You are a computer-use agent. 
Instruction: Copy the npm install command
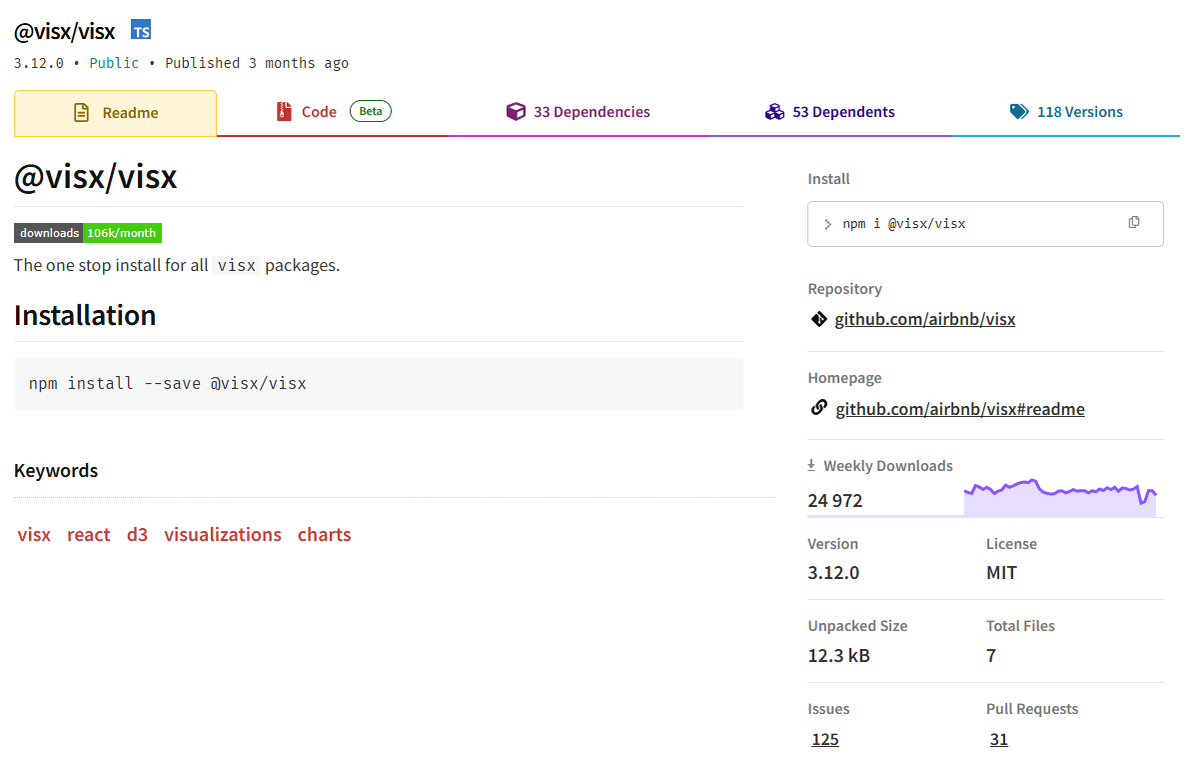click(1134, 222)
